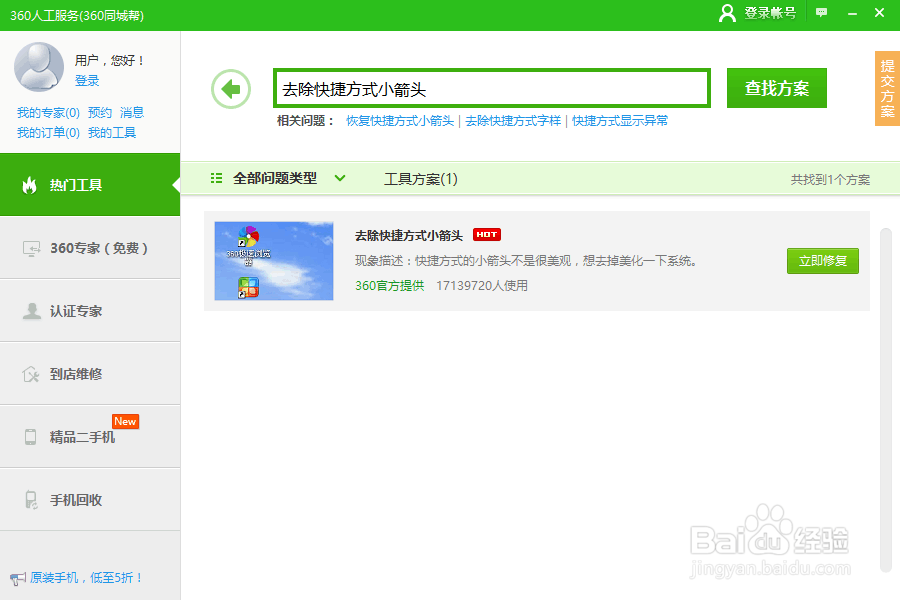Image resolution: width=900 pixels, height=600 pixels.
Task: Minimize the 360人工服务 window
Action: pyautogui.click(x=852, y=13)
